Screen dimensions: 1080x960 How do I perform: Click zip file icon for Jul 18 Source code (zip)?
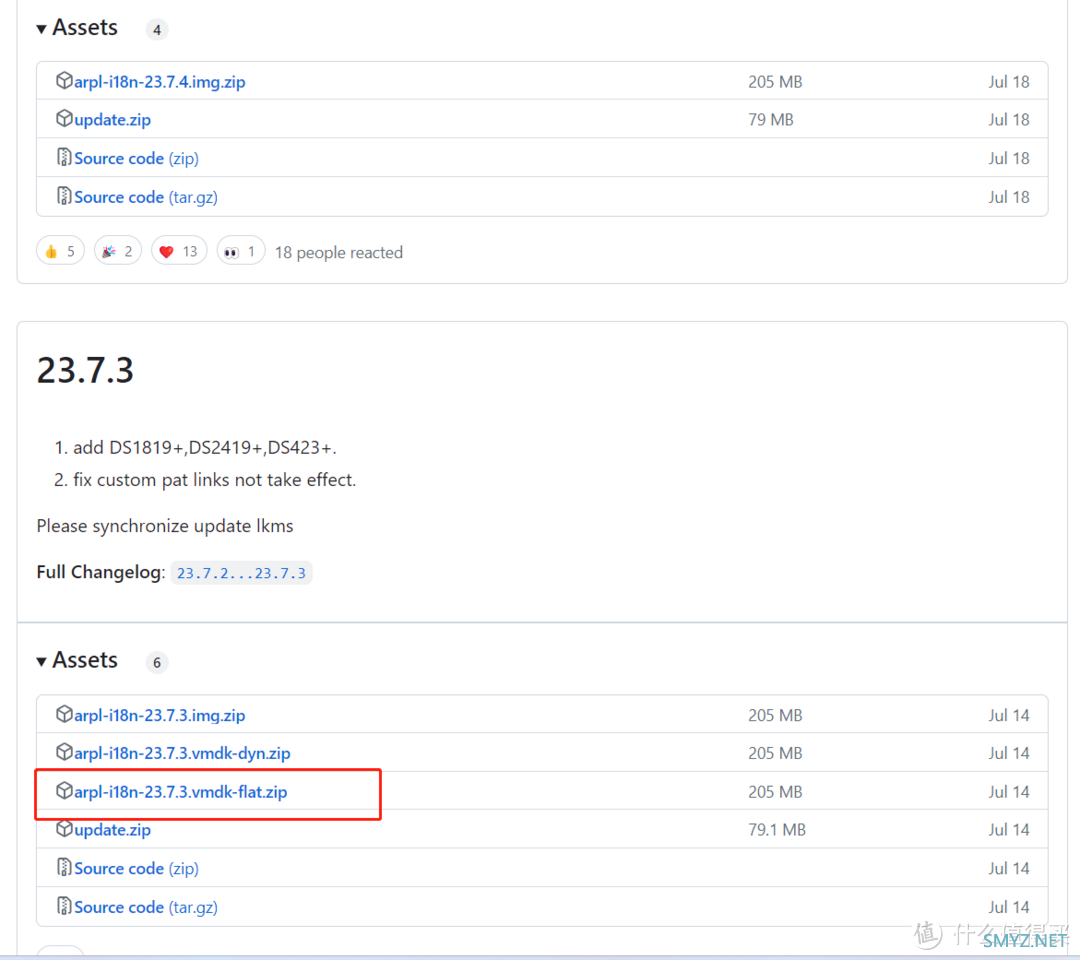[x=64, y=157]
